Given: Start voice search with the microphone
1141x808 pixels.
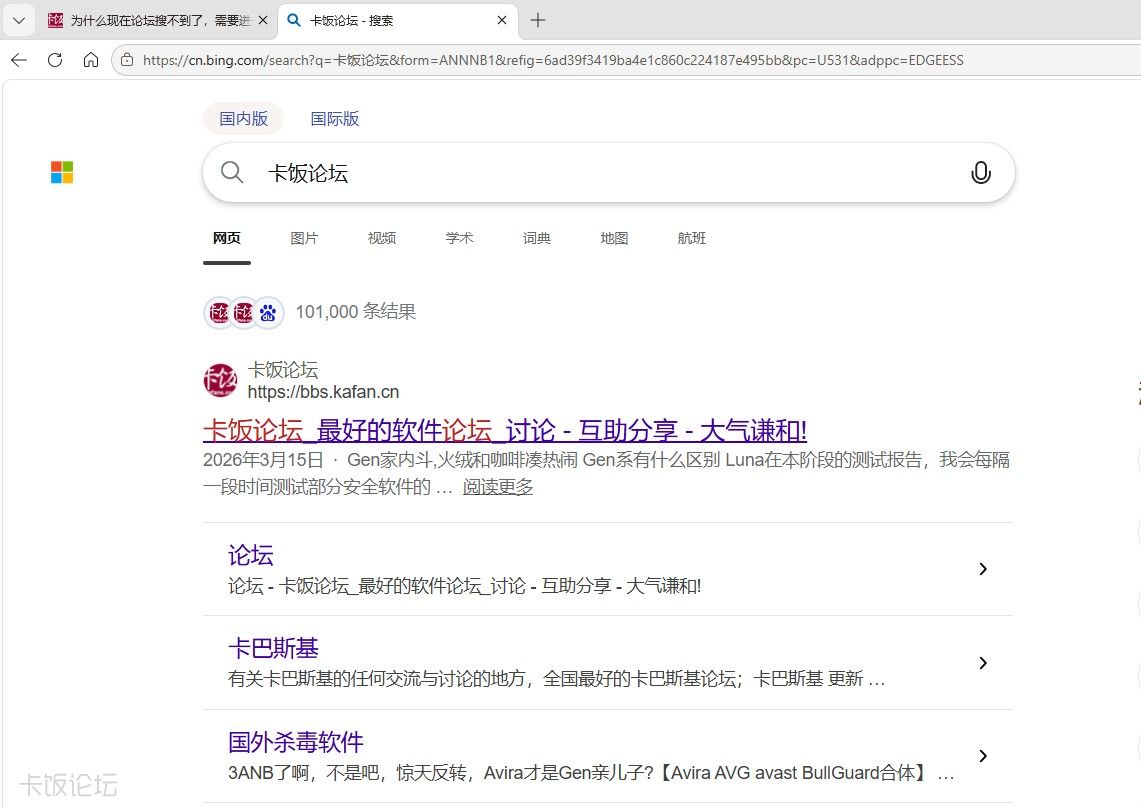Looking at the screenshot, I should point(981,173).
